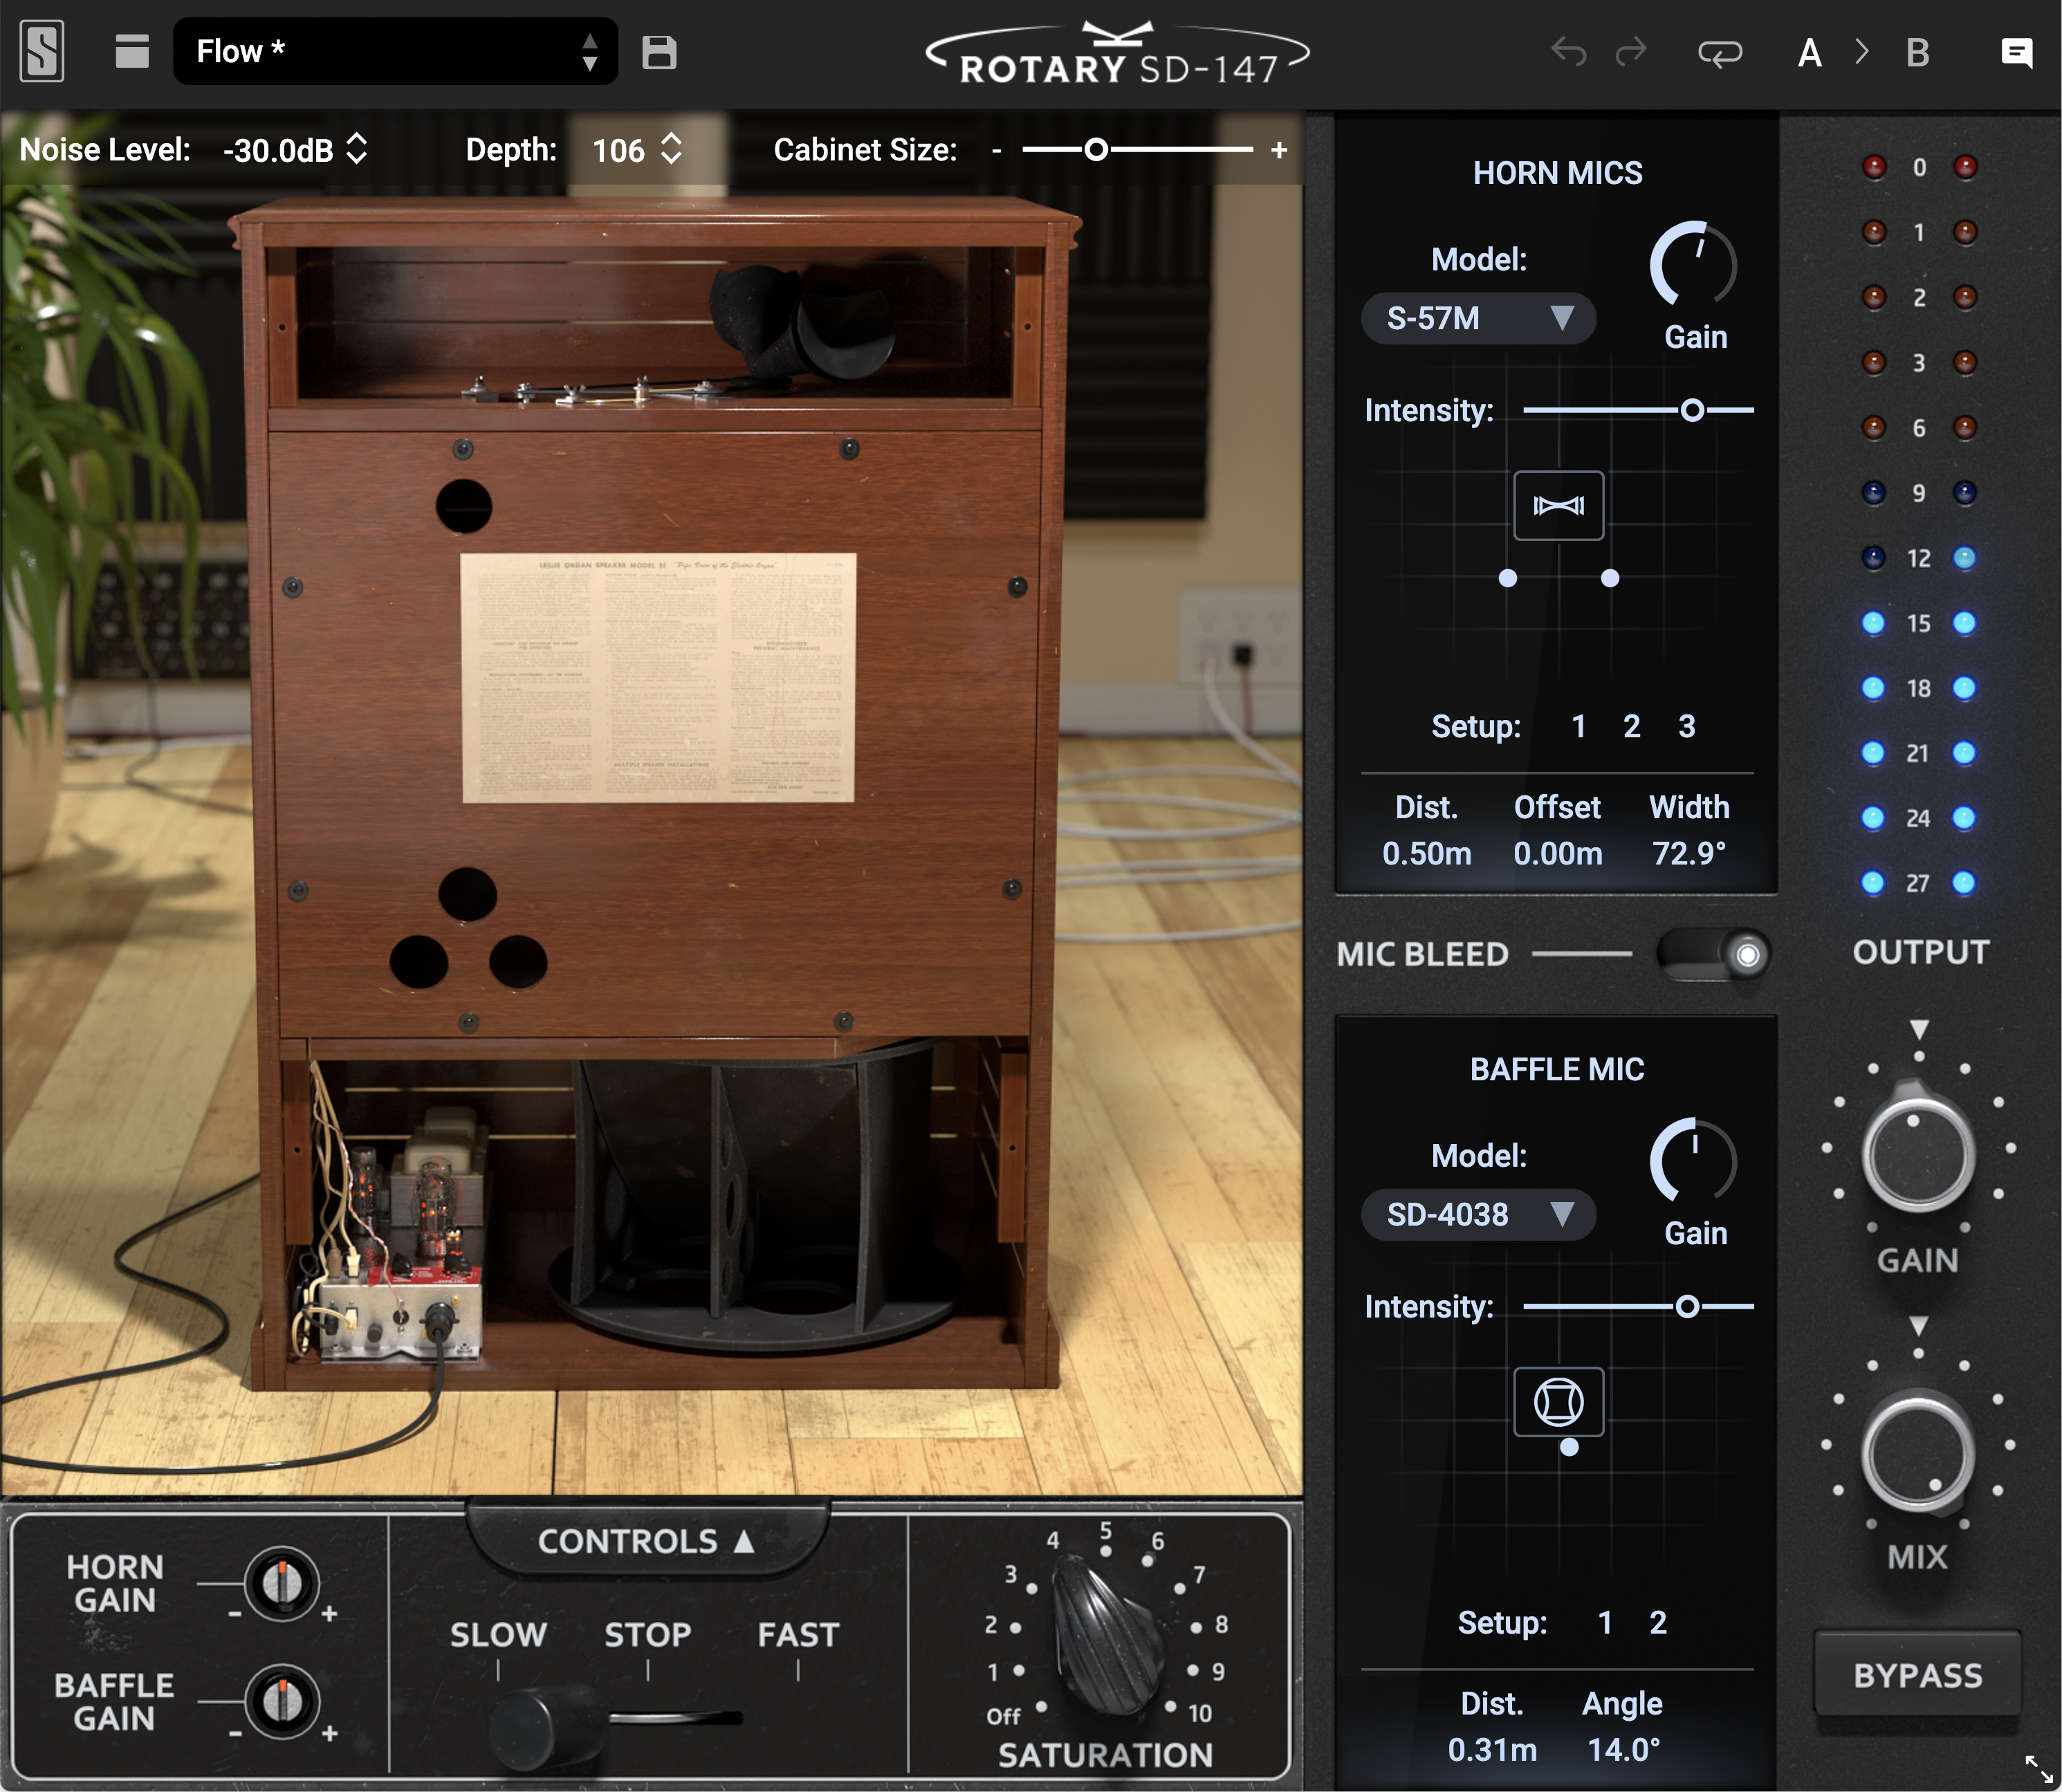Select Baffle Mic Setup 1
The height and width of the screenshot is (1792, 2062).
(1604, 1622)
